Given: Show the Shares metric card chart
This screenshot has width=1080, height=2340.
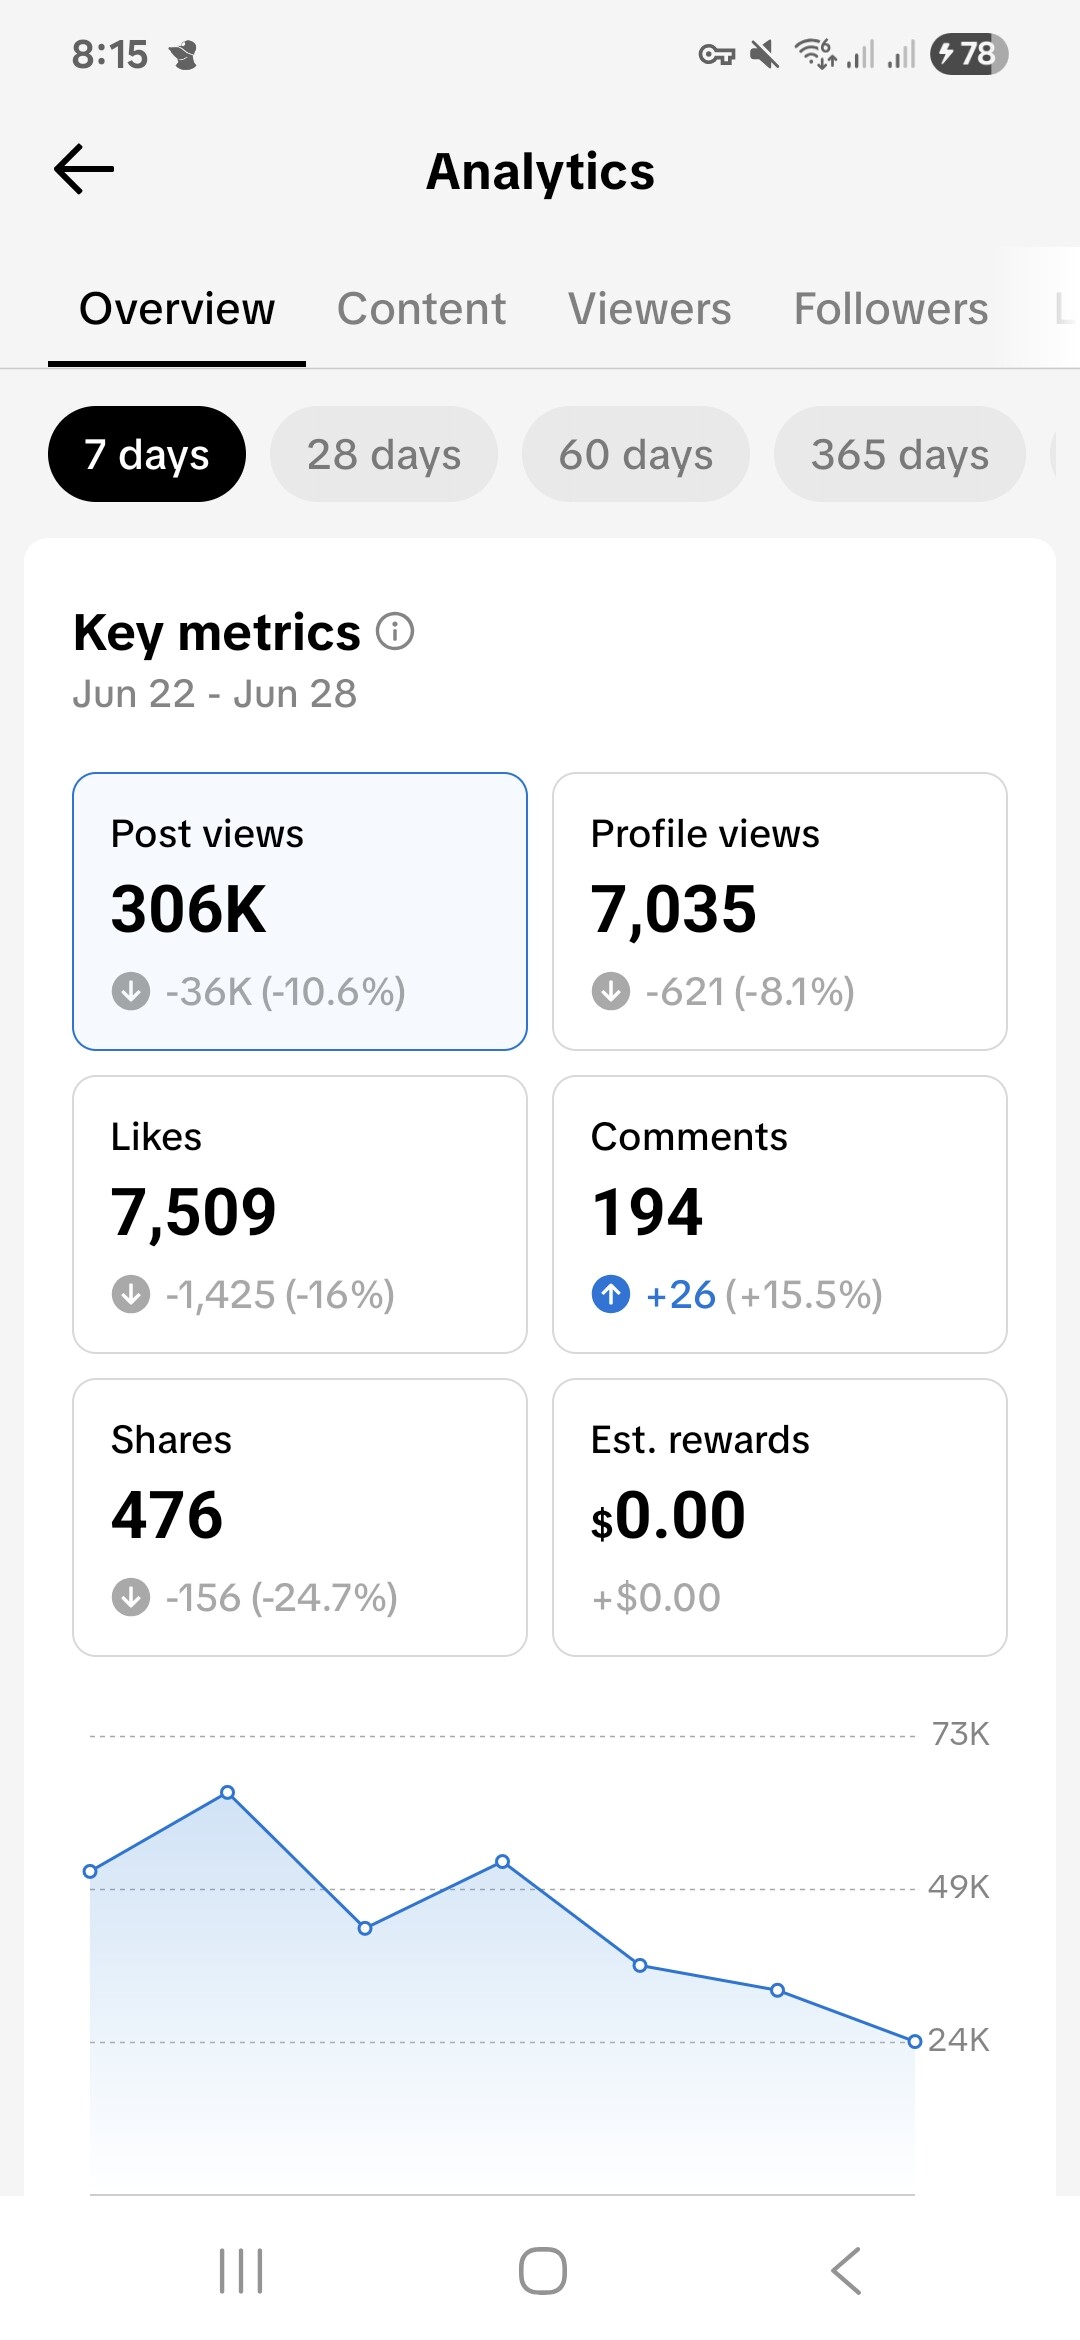Looking at the screenshot, I should tap(299, 1517).
